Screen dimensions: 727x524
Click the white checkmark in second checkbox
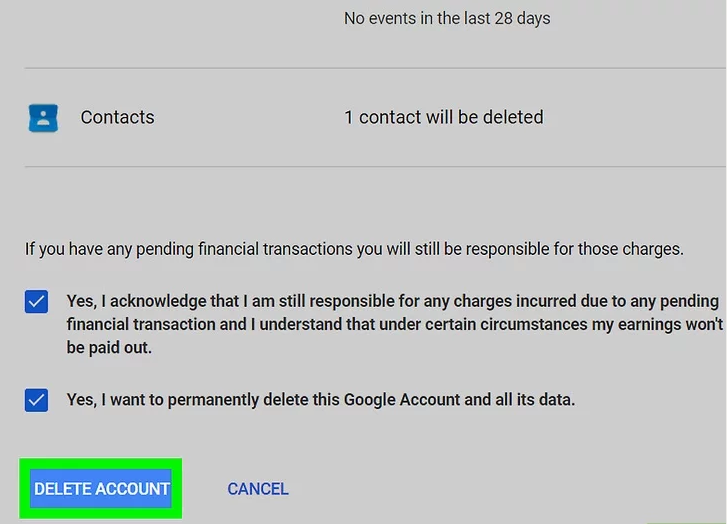coord(36,400)
